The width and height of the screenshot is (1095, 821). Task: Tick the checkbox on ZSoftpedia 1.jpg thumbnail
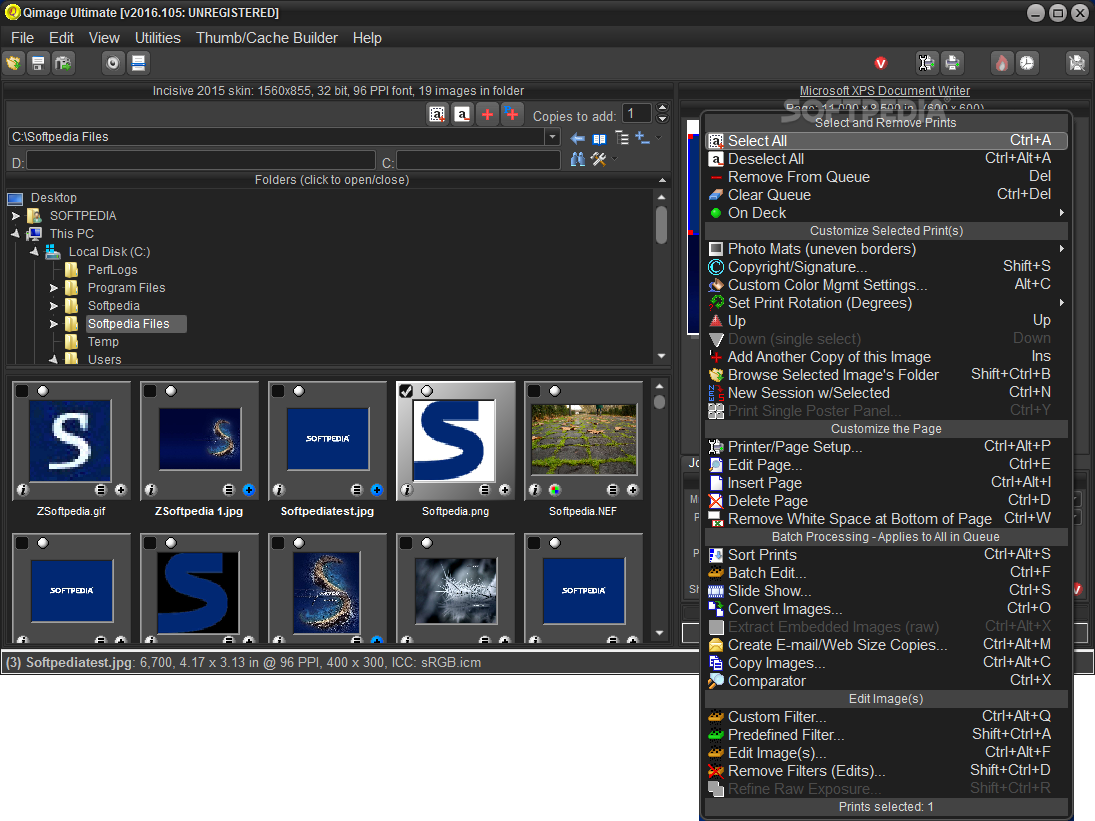pyautogui.click(x=150, y=391)
